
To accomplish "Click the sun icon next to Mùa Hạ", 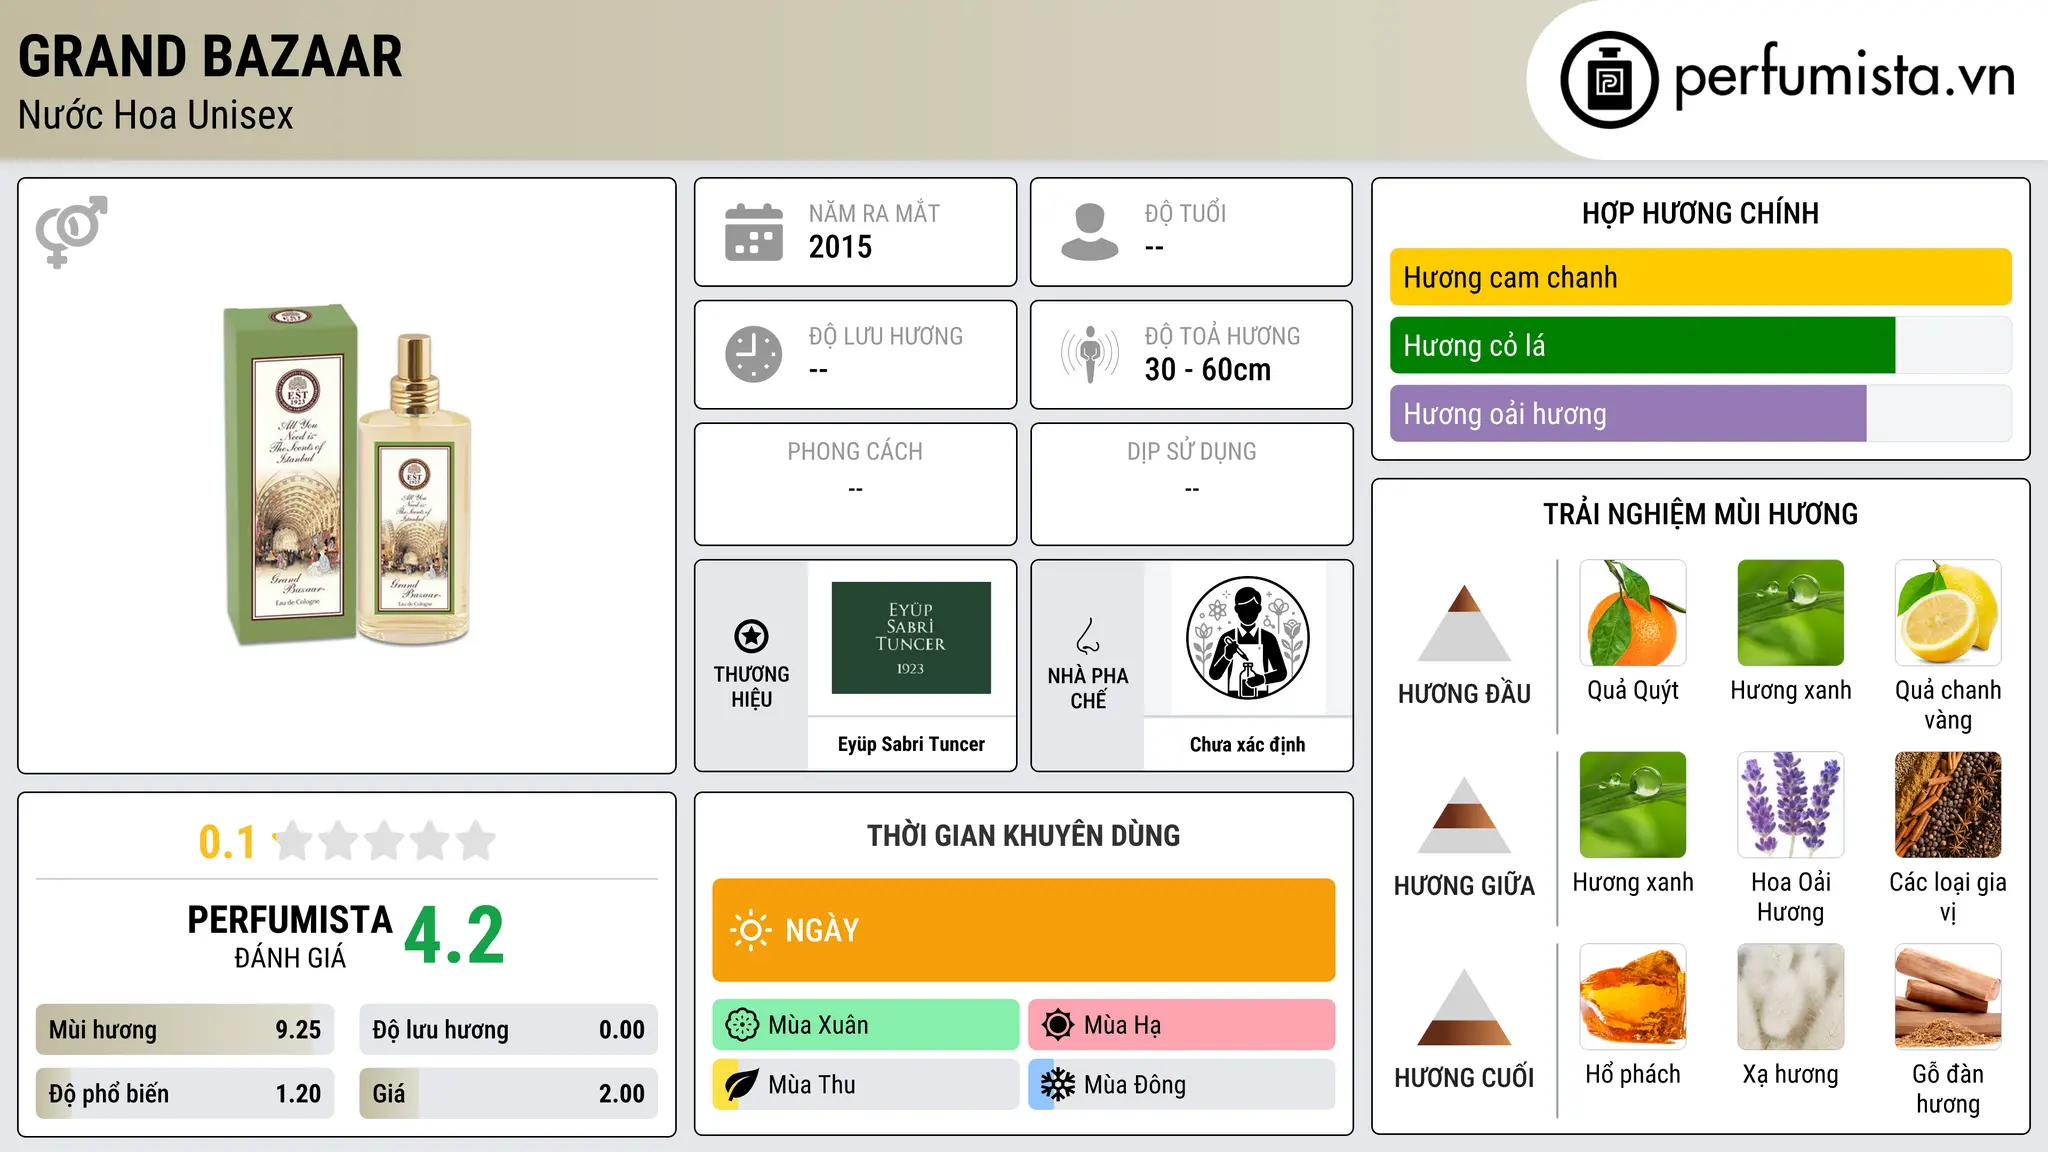I will pyautogui.click(x=1058, y=1025).
